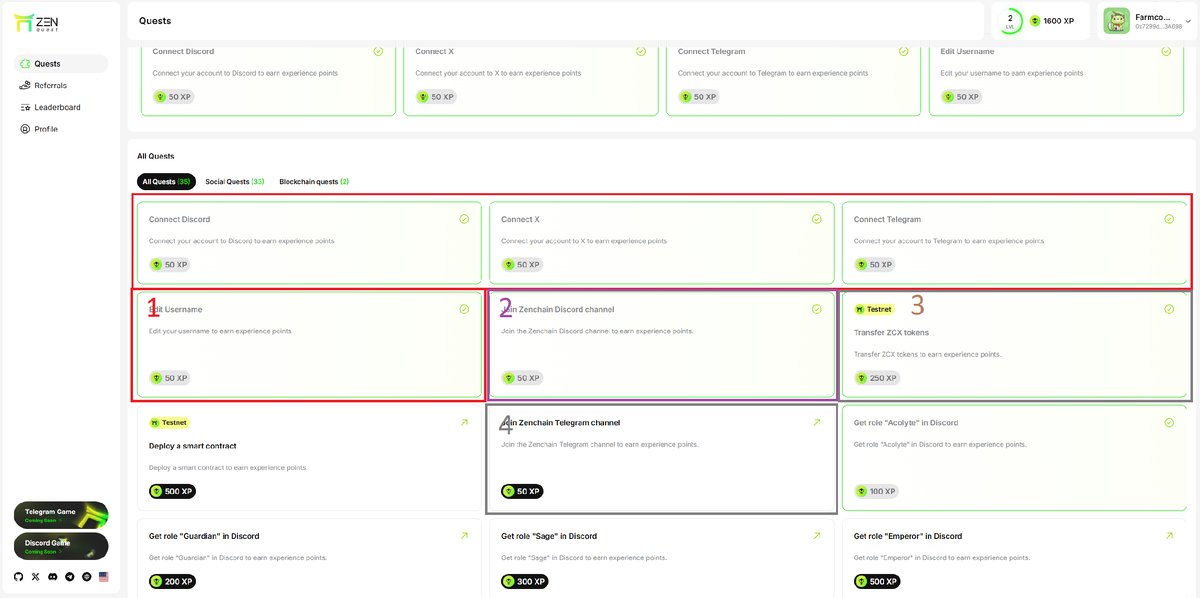Click completed checkmark on Connect Telegram in All Quests
1200x598 pixels.
pos(1169,219)
